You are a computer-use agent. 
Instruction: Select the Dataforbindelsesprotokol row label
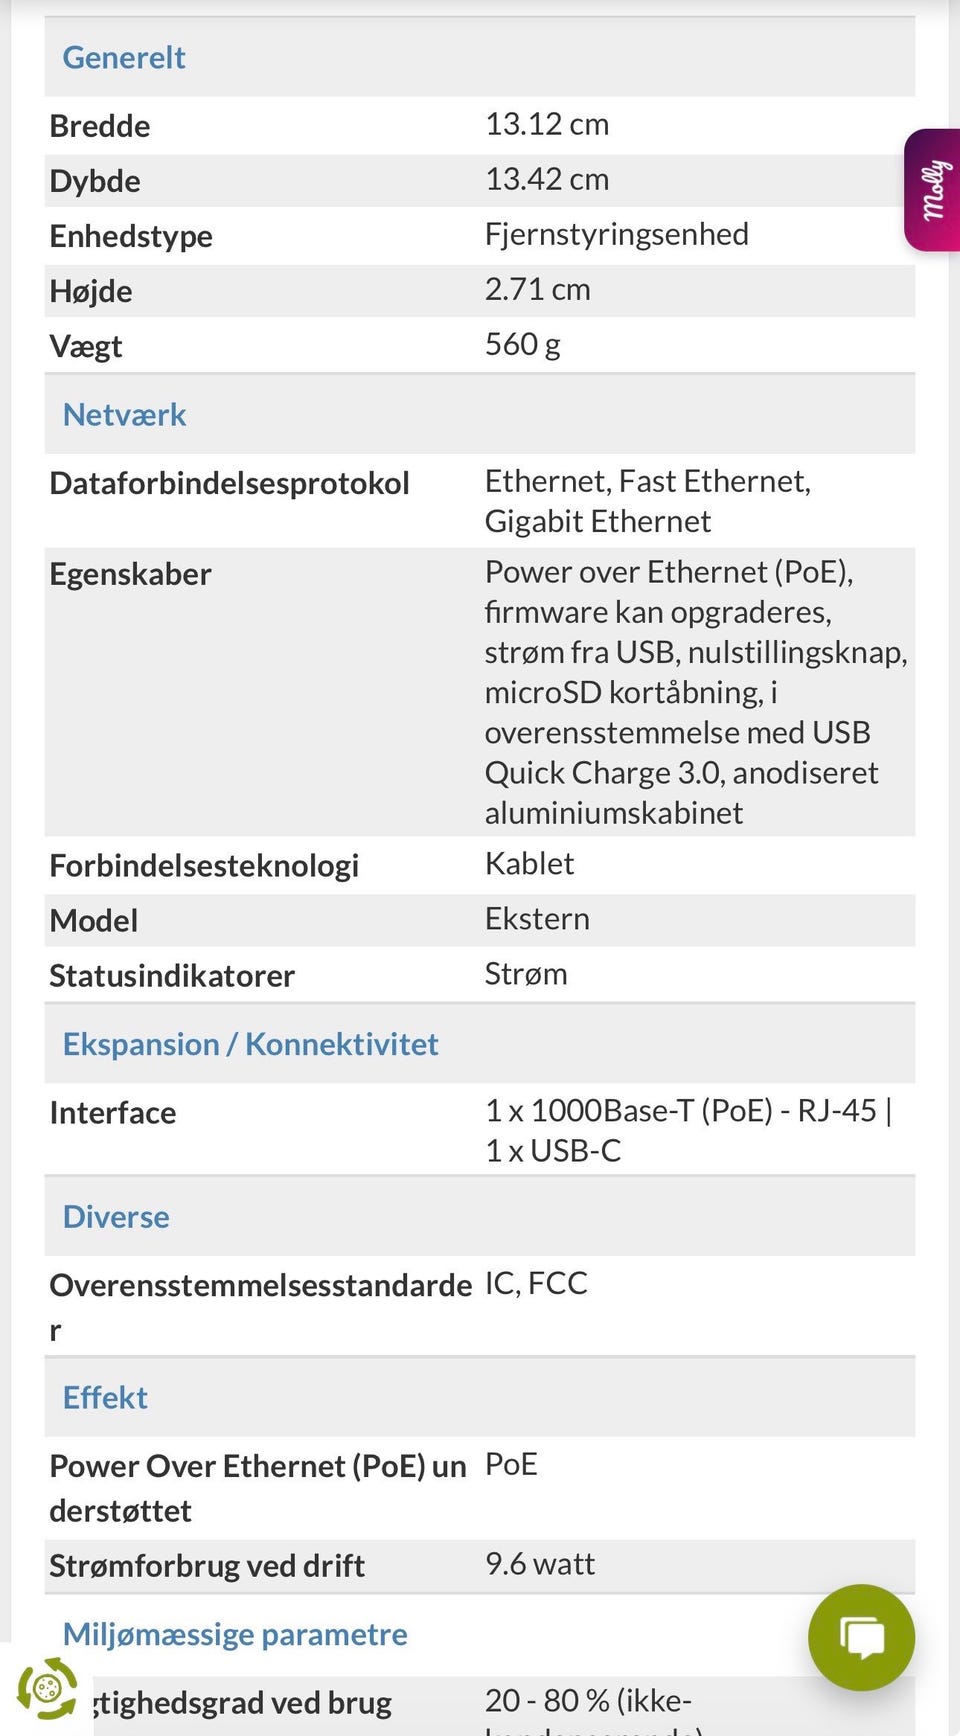click(230, 483)
